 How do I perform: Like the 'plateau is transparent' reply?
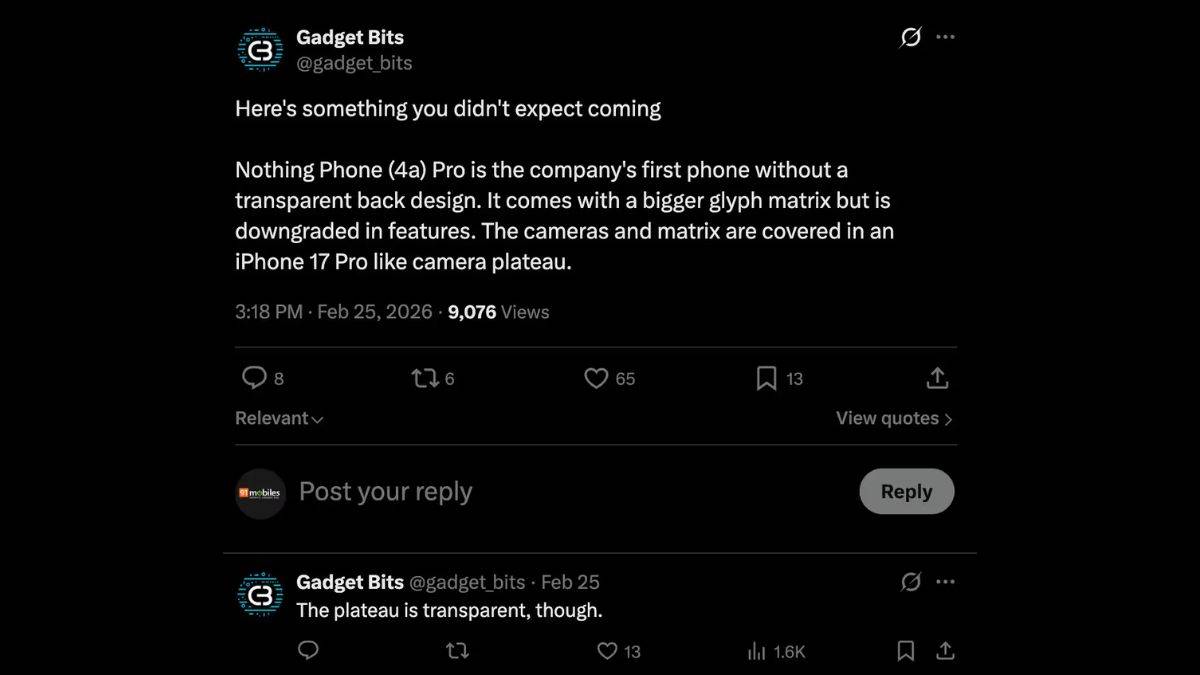(607, 651)
